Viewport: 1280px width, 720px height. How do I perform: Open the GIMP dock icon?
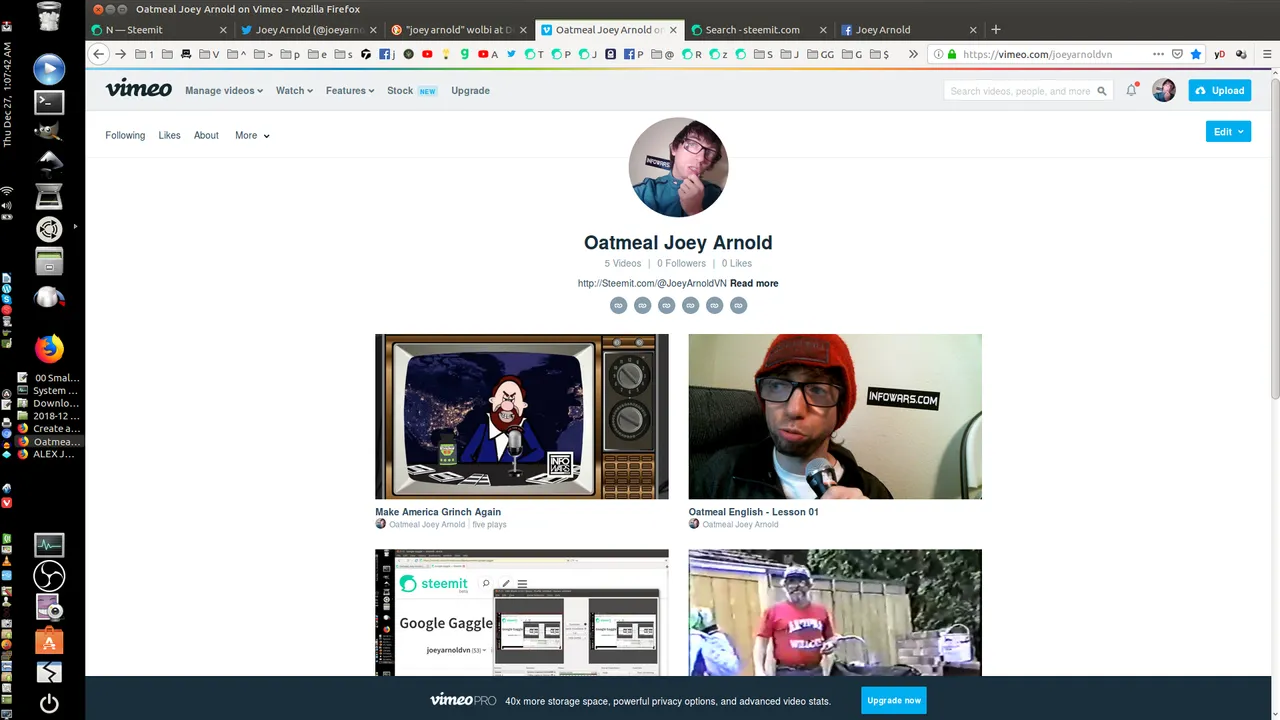49,131
